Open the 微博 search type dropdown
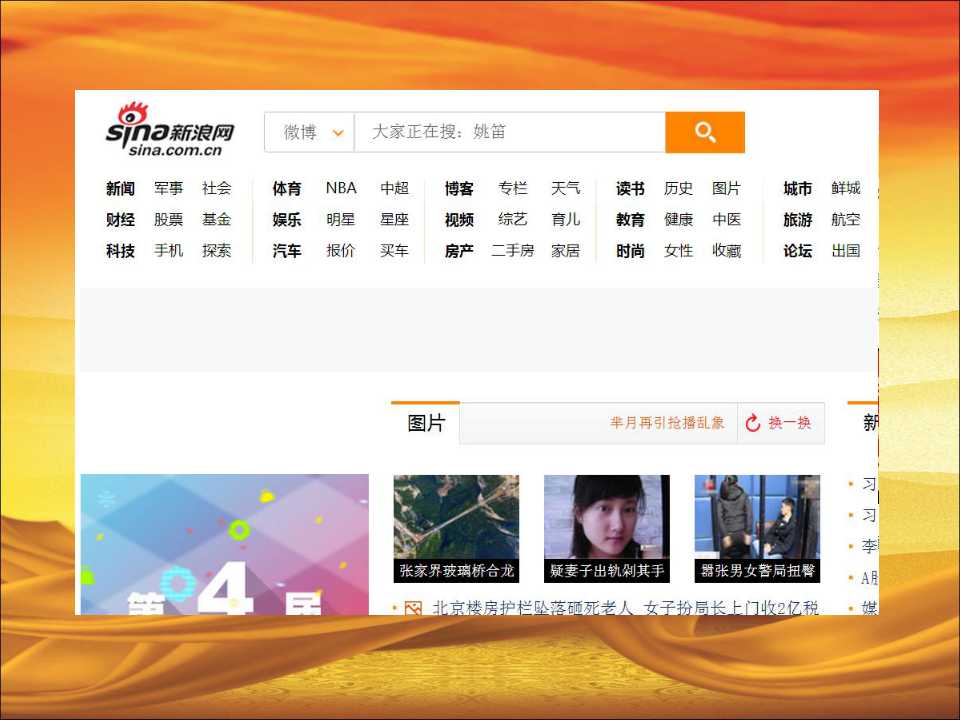The height and width of the screenshot is (720, 960). [x=309, y=132]
